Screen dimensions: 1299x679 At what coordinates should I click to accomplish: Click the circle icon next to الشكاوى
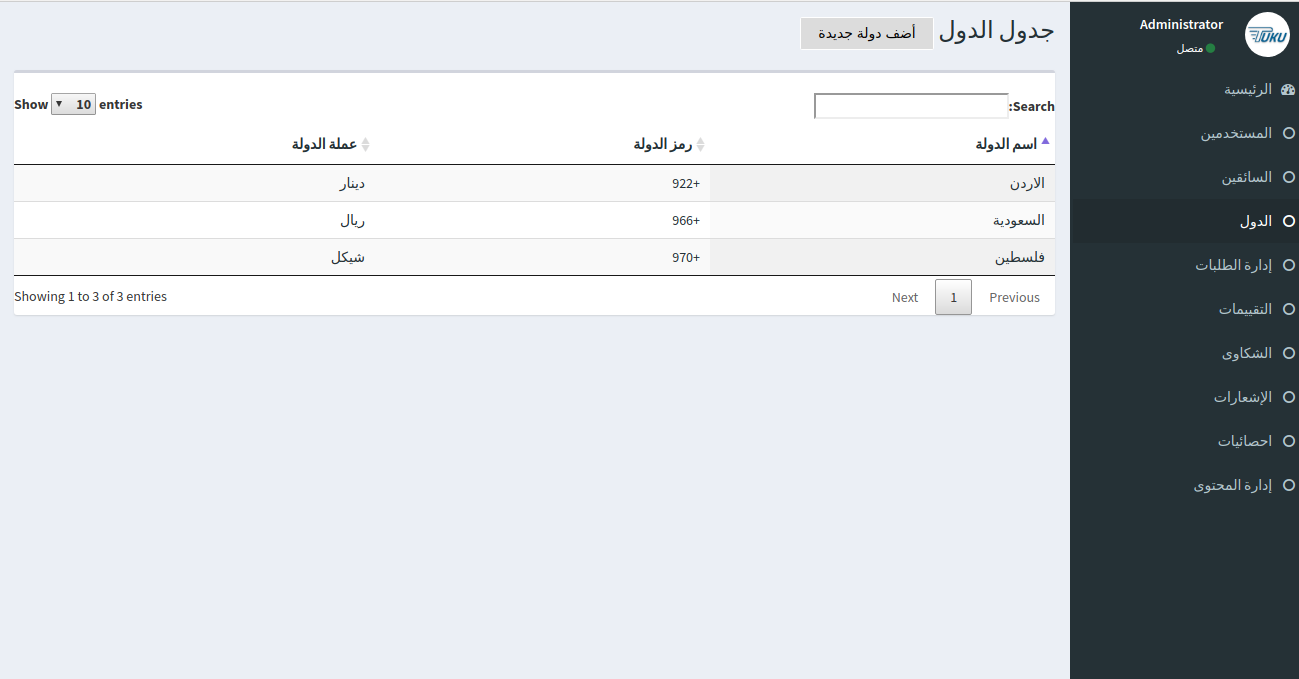1289,353
